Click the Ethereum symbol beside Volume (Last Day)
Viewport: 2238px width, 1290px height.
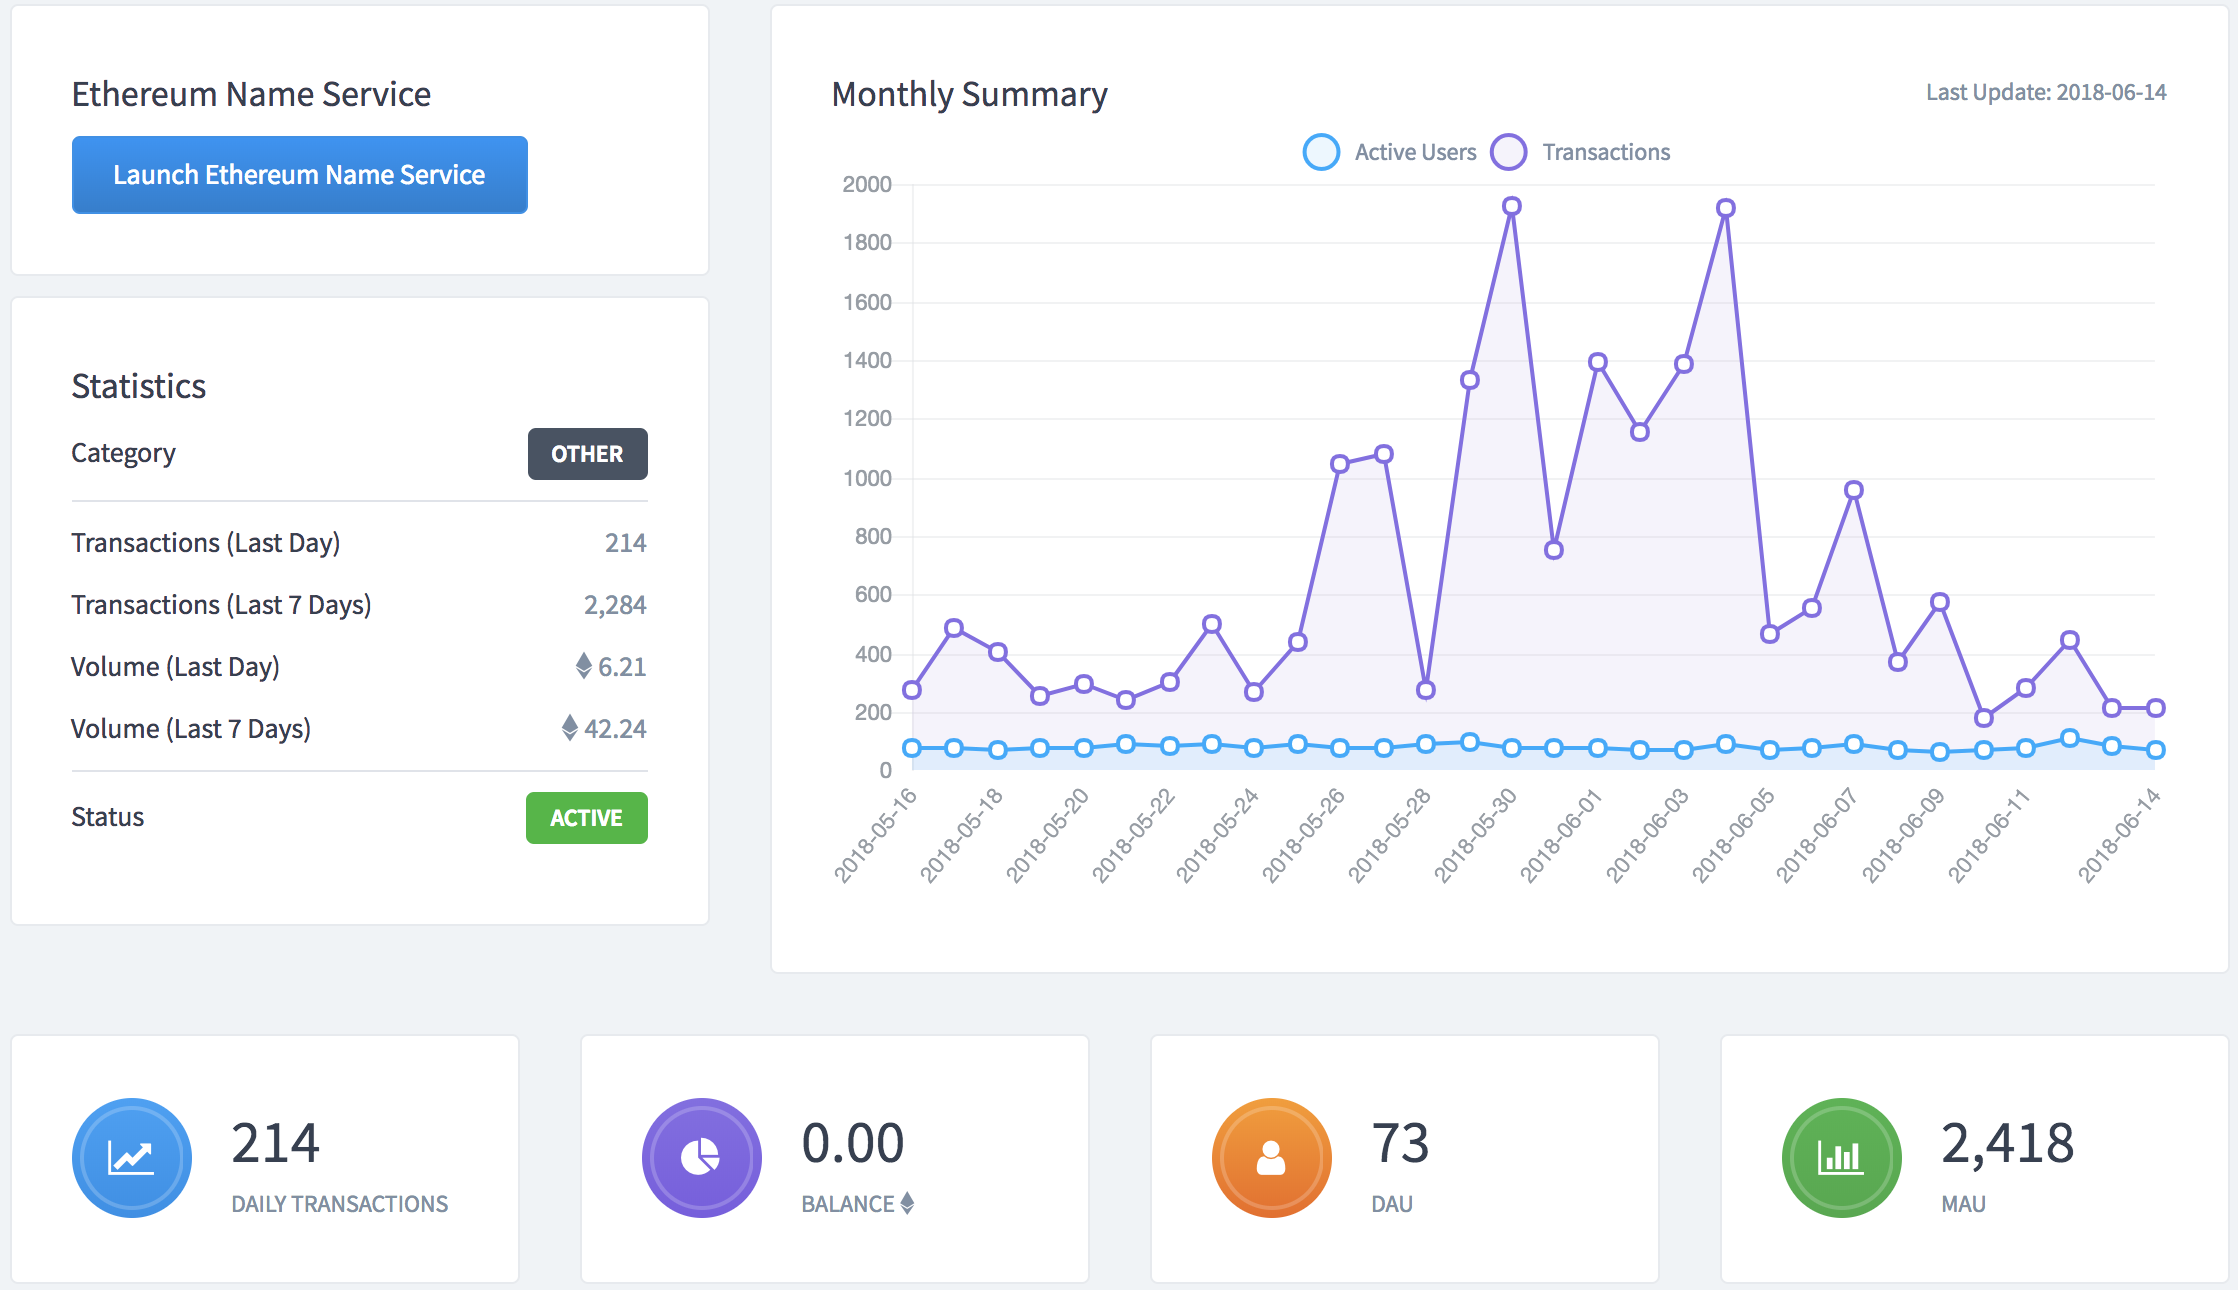pyautogui.click(x=584, y=666)
